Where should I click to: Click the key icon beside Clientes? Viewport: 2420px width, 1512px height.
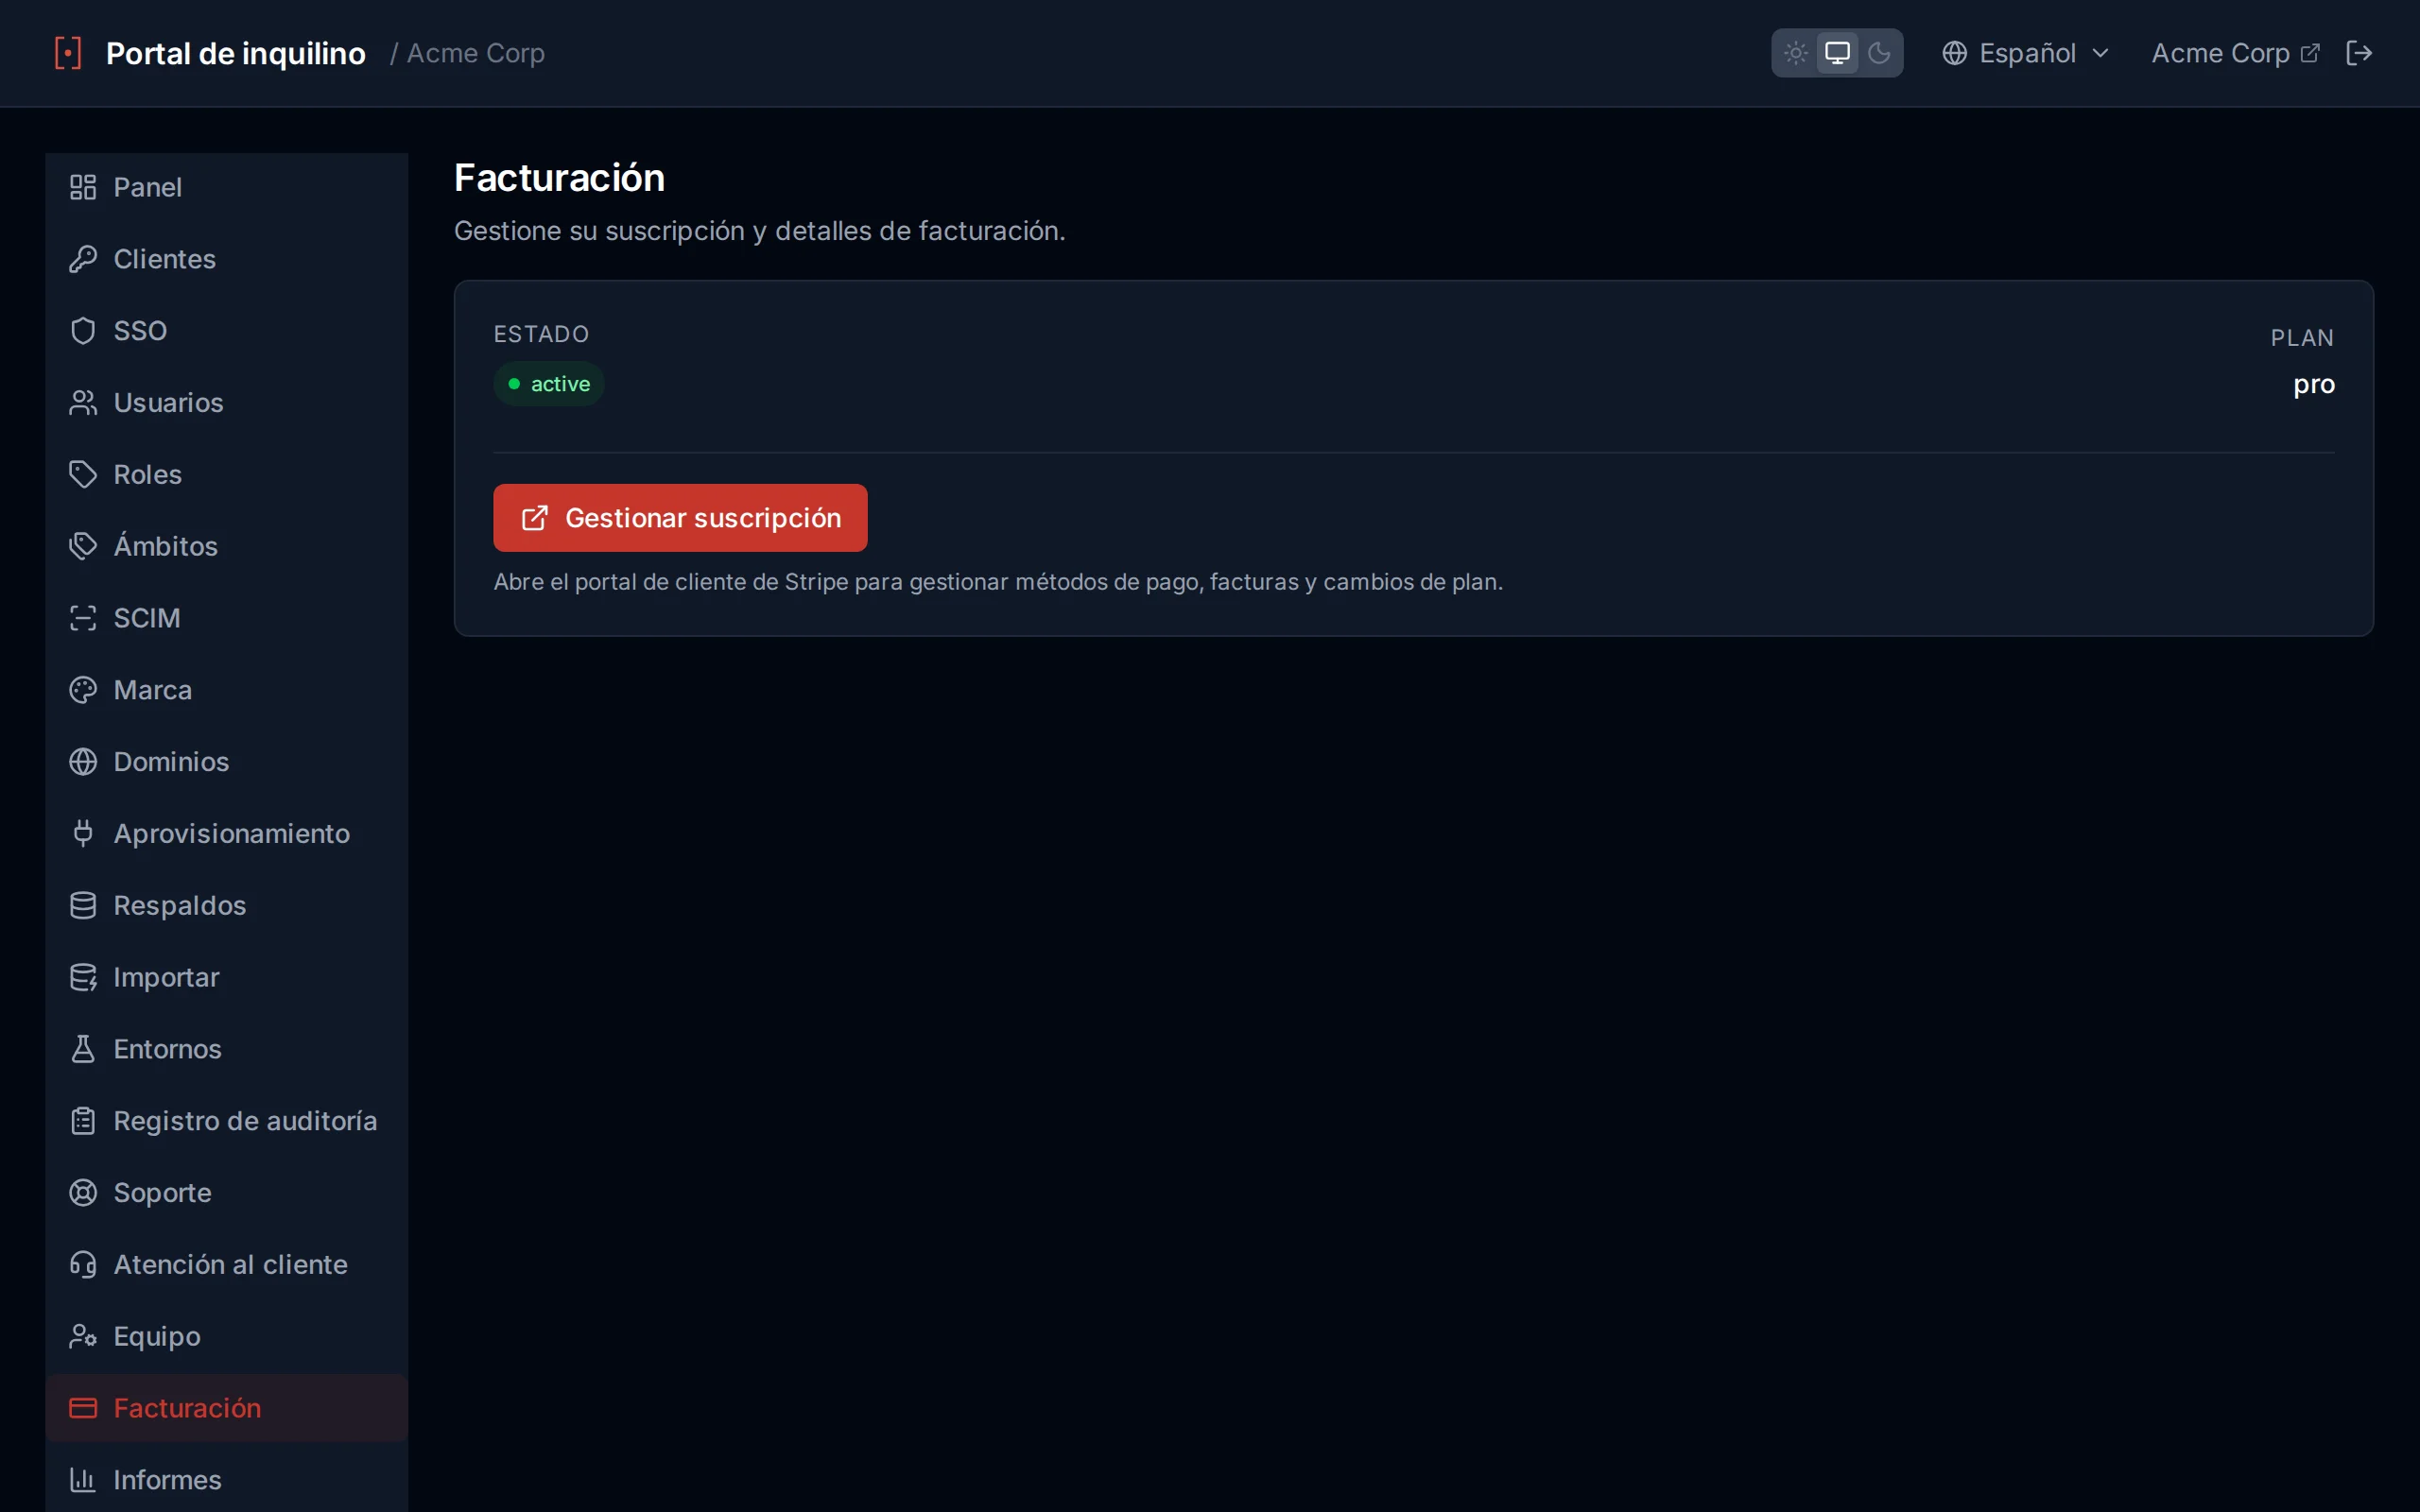click(83, 259)
